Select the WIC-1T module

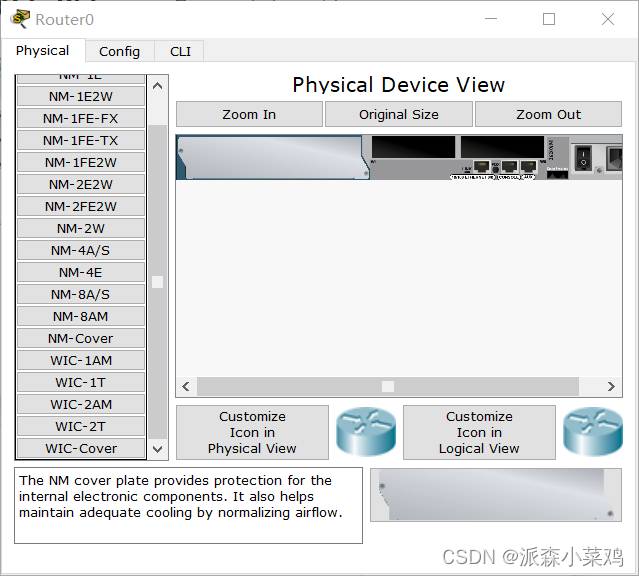point(81,383)
